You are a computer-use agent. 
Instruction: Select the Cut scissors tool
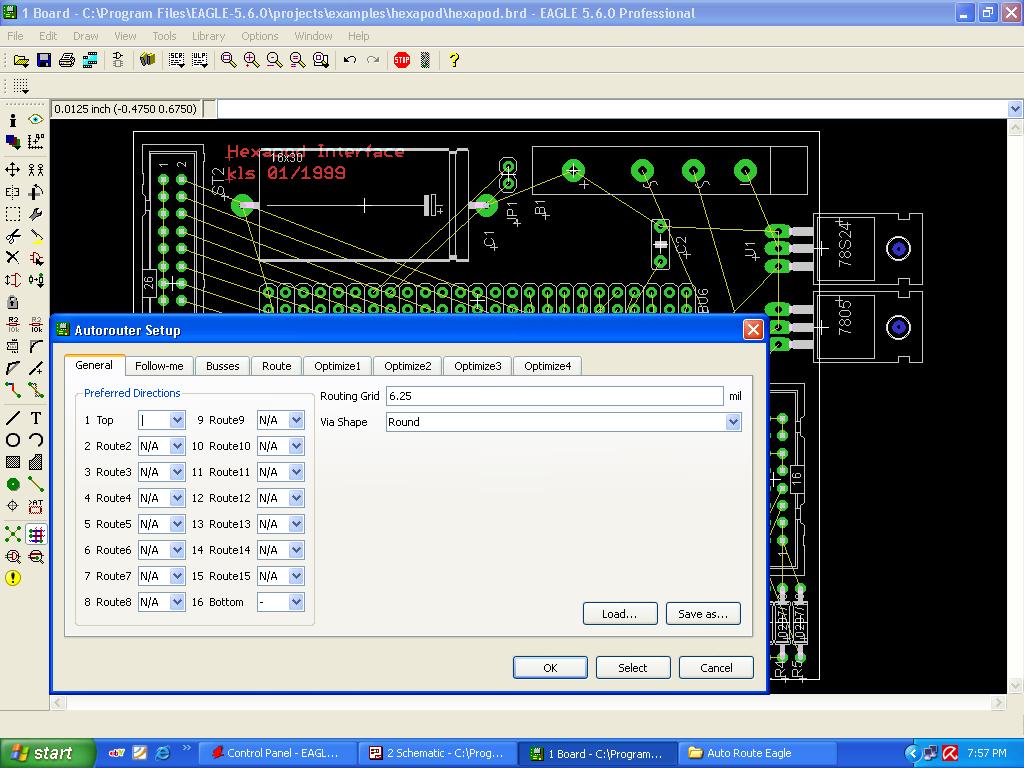(12, 236)
